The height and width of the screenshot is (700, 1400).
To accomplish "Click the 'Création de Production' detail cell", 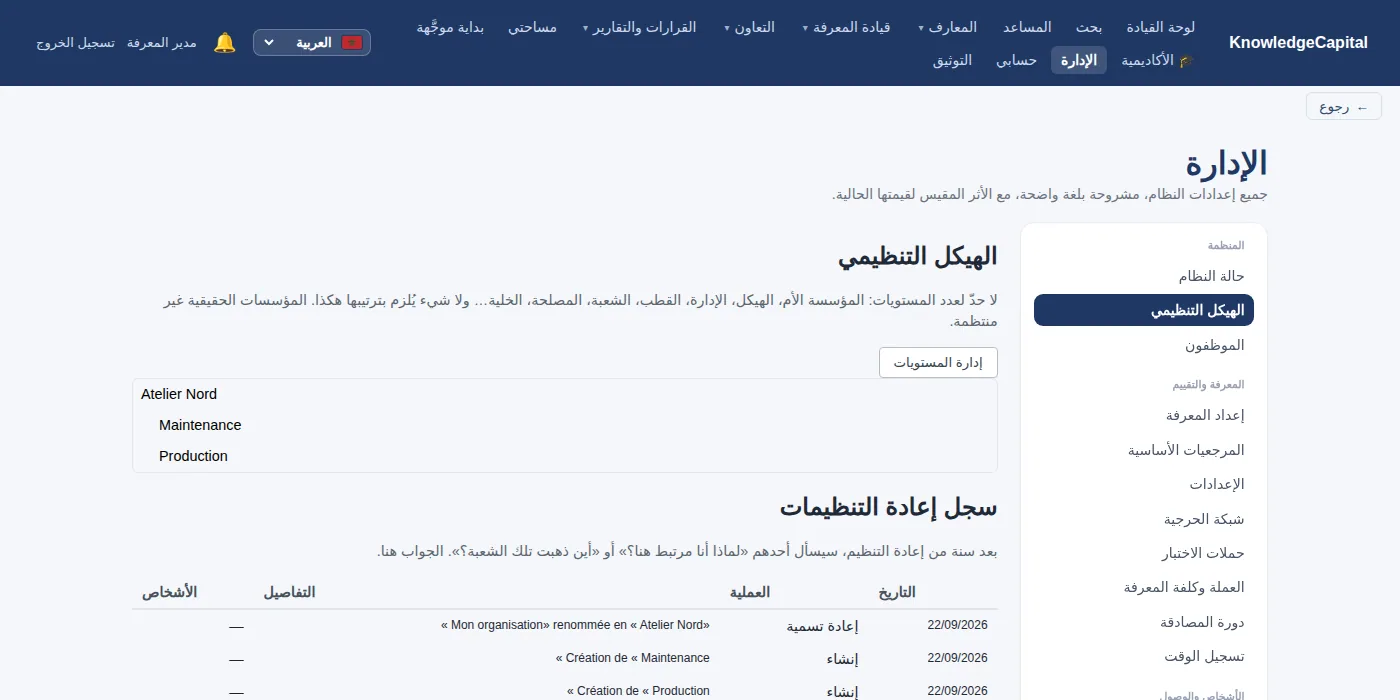I will [638, 691].
